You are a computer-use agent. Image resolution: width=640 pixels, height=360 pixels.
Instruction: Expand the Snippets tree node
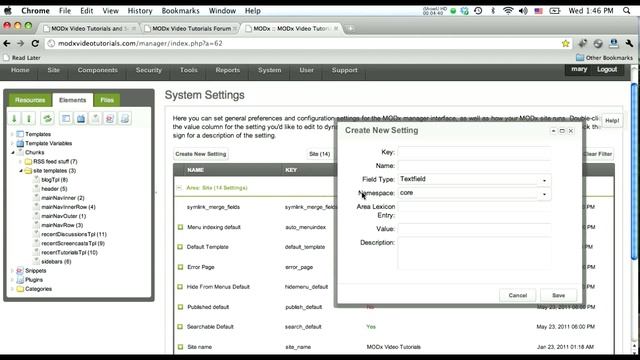(12, 271)
